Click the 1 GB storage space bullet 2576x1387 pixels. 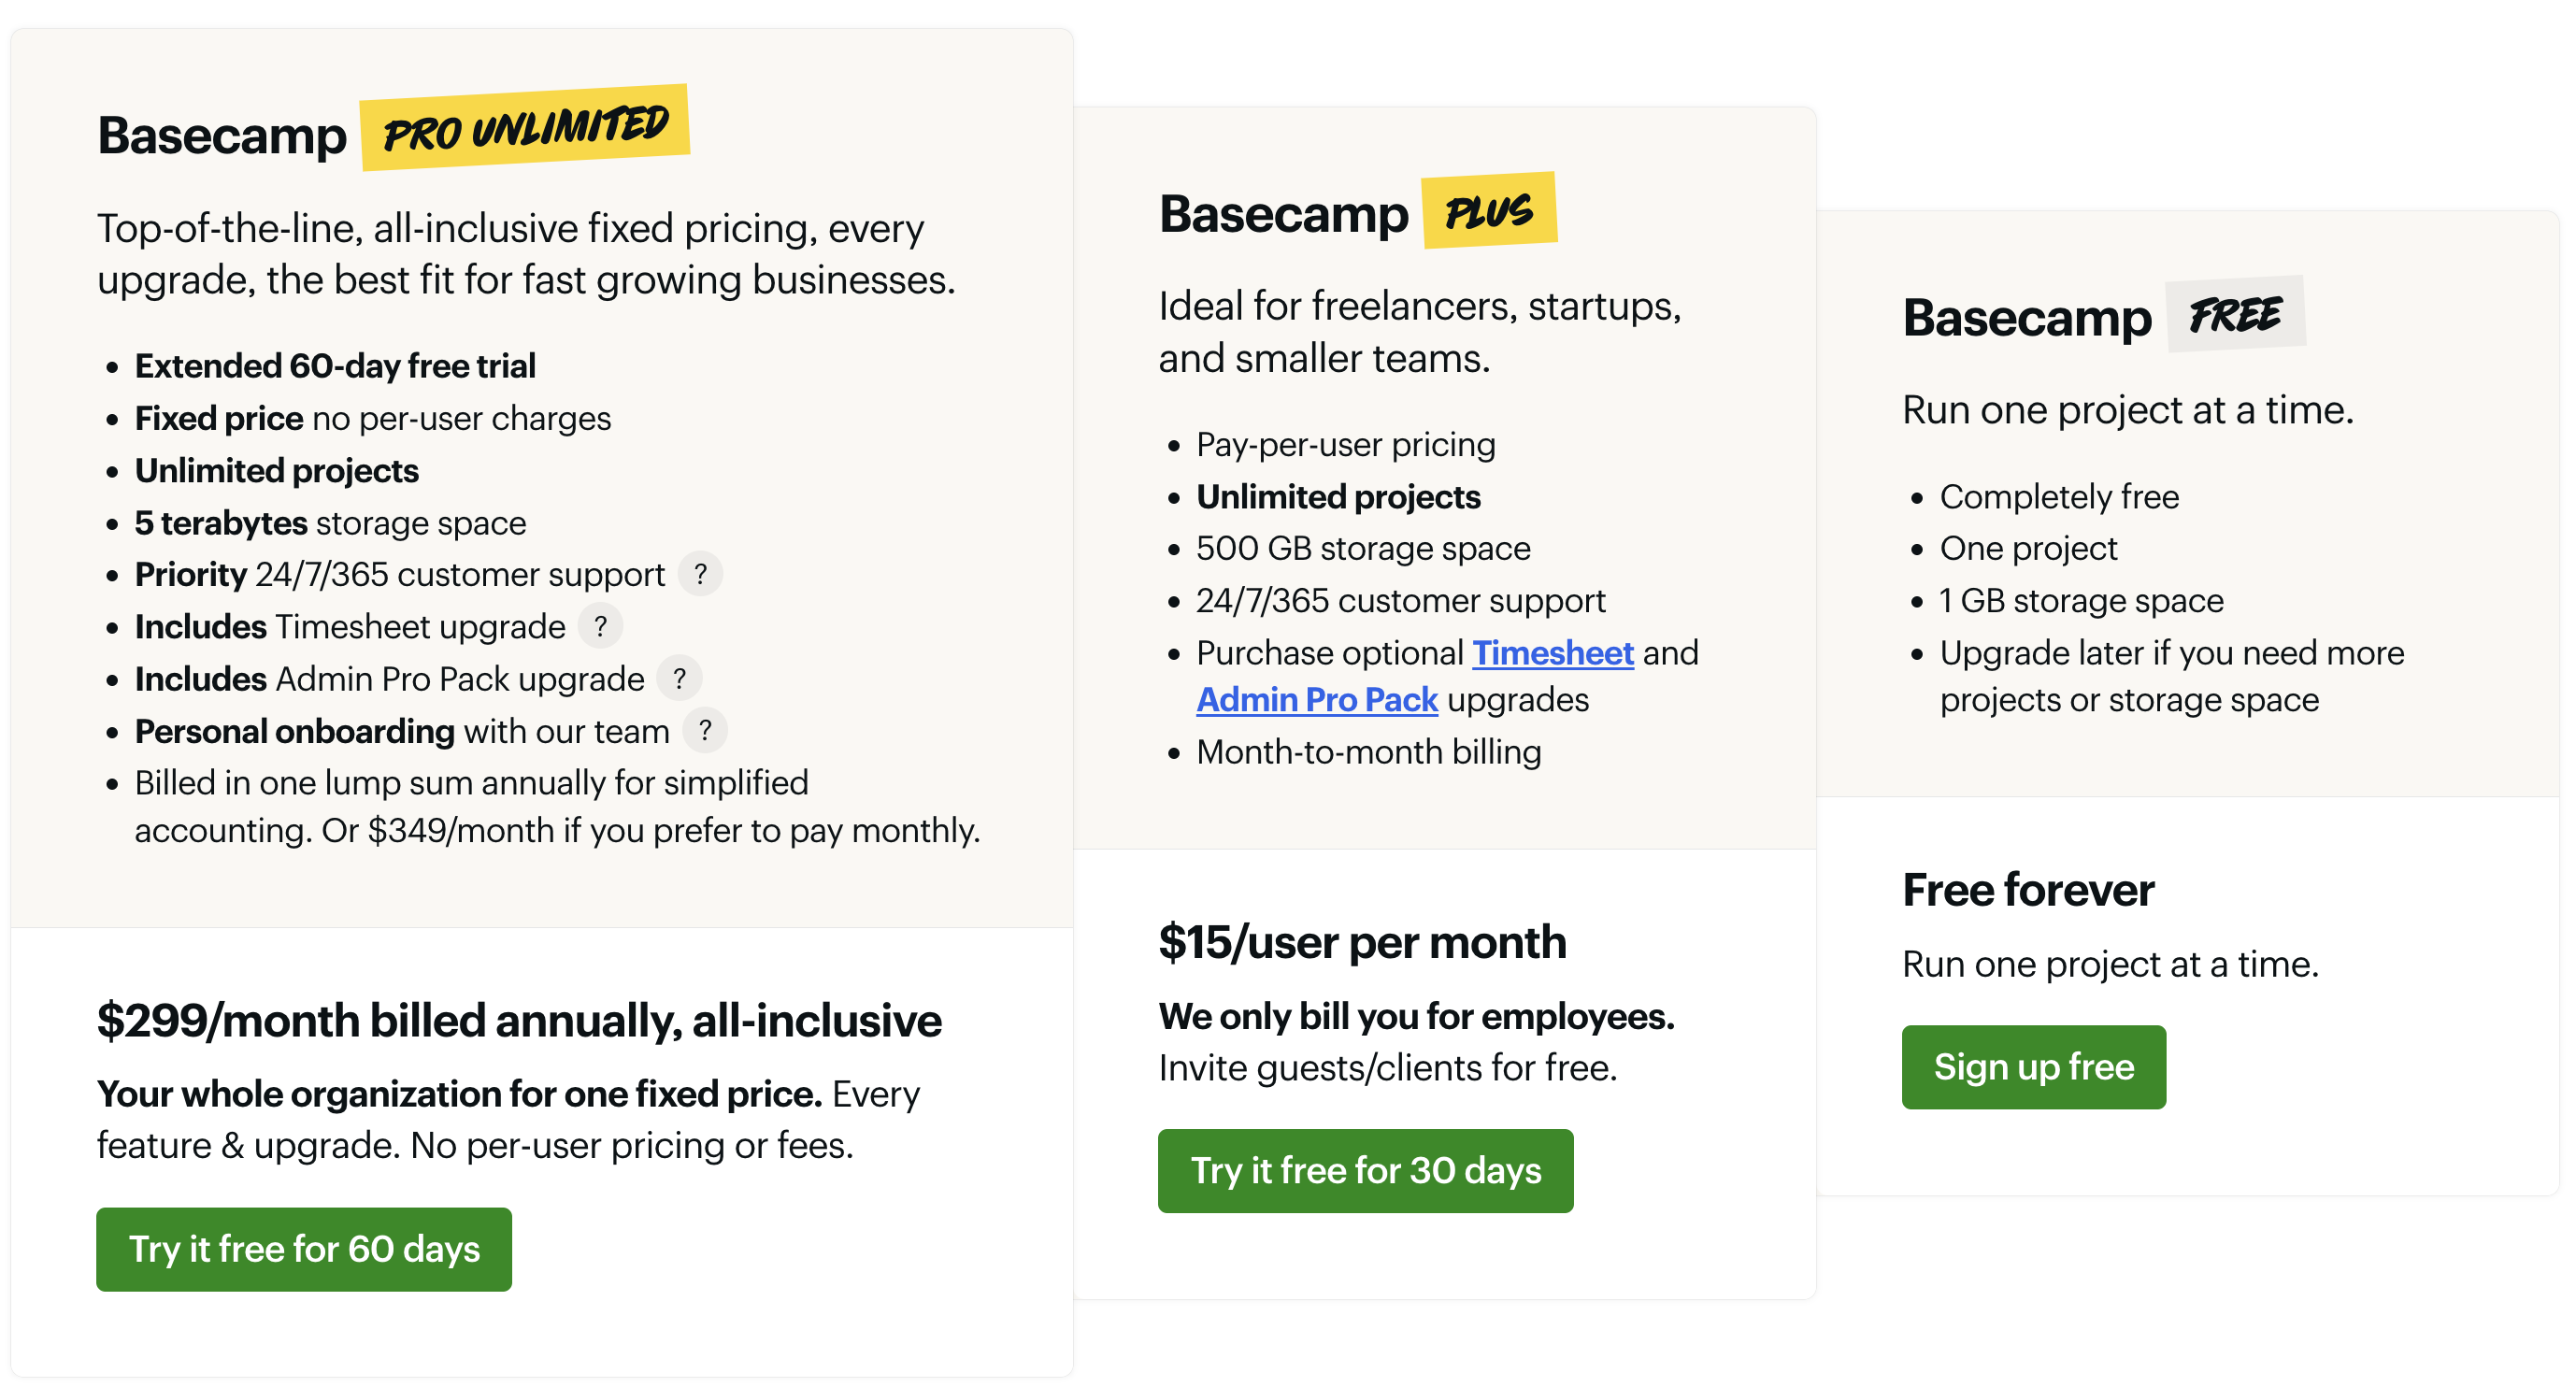coord(2081,600)
